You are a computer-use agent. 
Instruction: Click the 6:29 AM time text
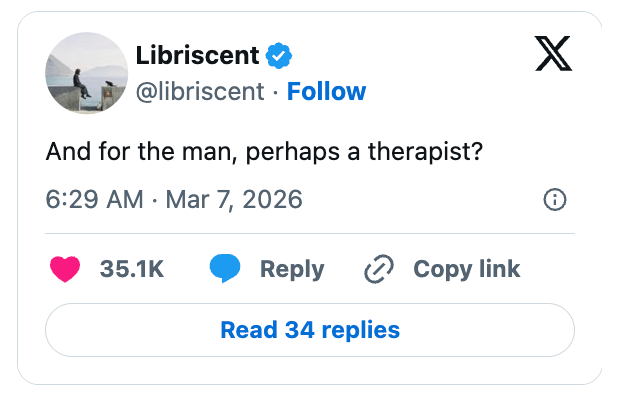[95, 199]
